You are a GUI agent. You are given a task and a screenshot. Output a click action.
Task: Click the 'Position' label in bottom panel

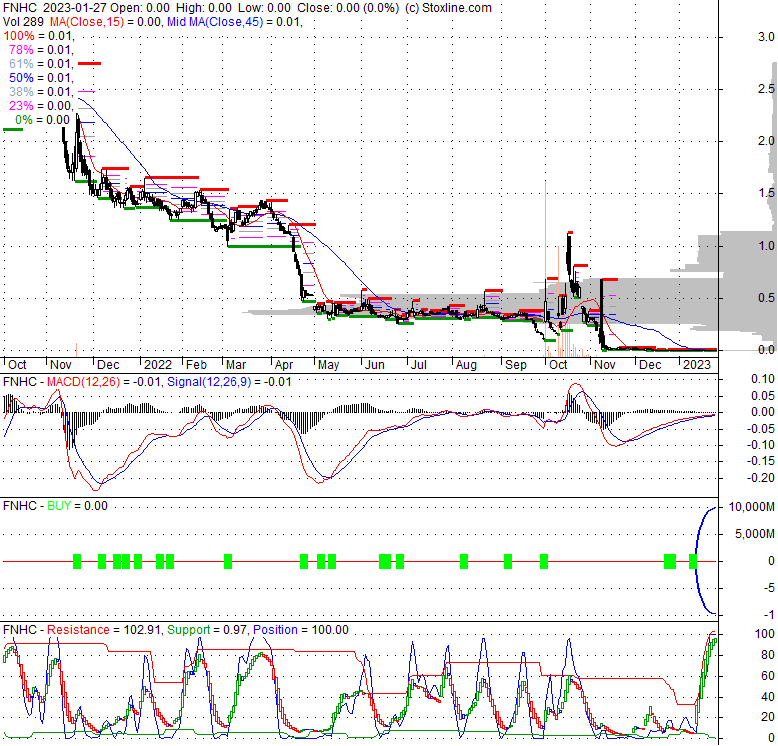[275, 630]
